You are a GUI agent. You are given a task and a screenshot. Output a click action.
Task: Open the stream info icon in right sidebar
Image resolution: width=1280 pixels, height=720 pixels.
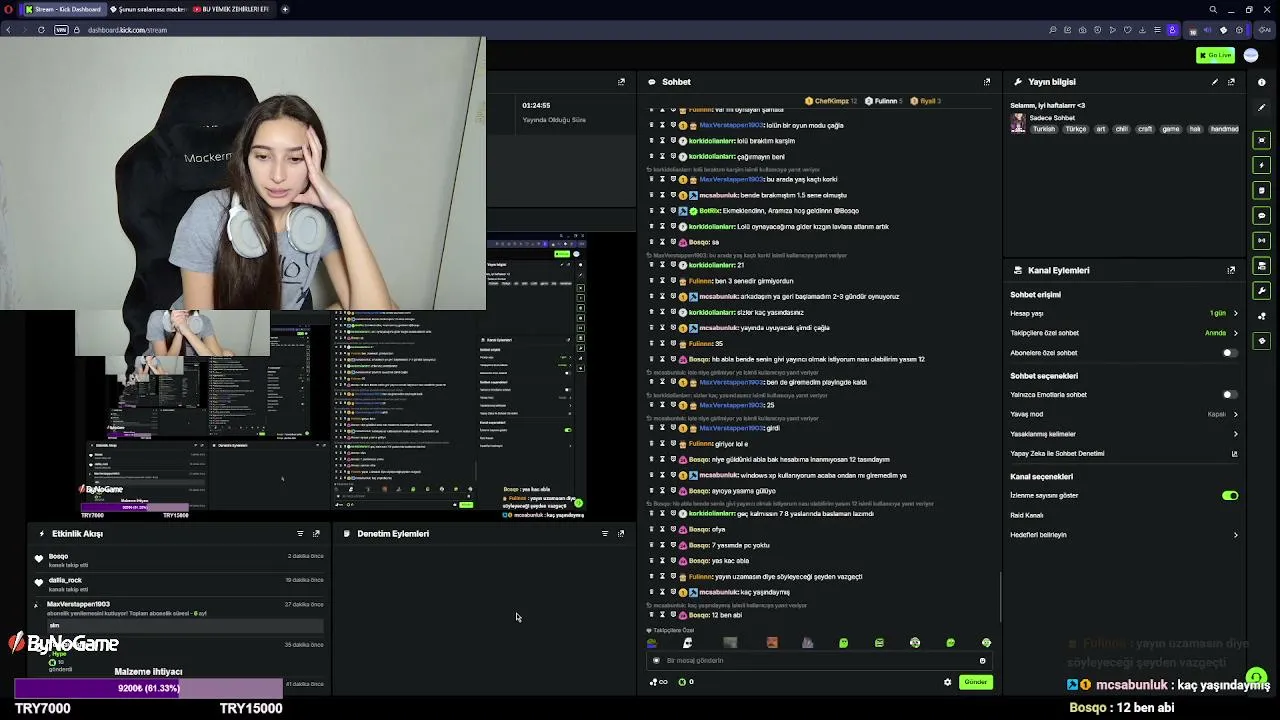click(x=1262, y=82)
